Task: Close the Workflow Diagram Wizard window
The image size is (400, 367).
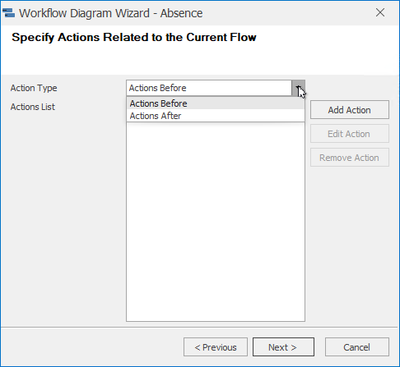Action: pos(380,13)
